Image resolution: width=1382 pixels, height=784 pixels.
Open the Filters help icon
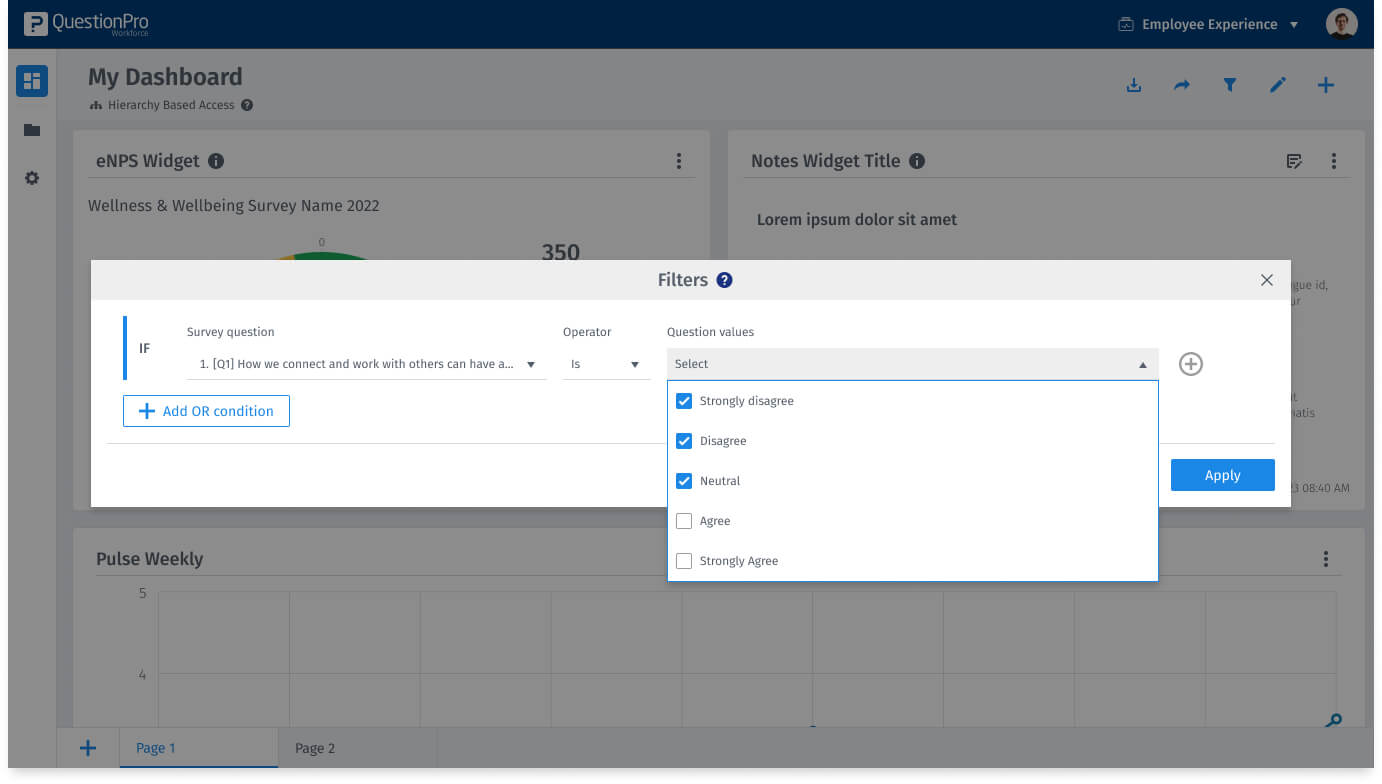coord(724,280)
